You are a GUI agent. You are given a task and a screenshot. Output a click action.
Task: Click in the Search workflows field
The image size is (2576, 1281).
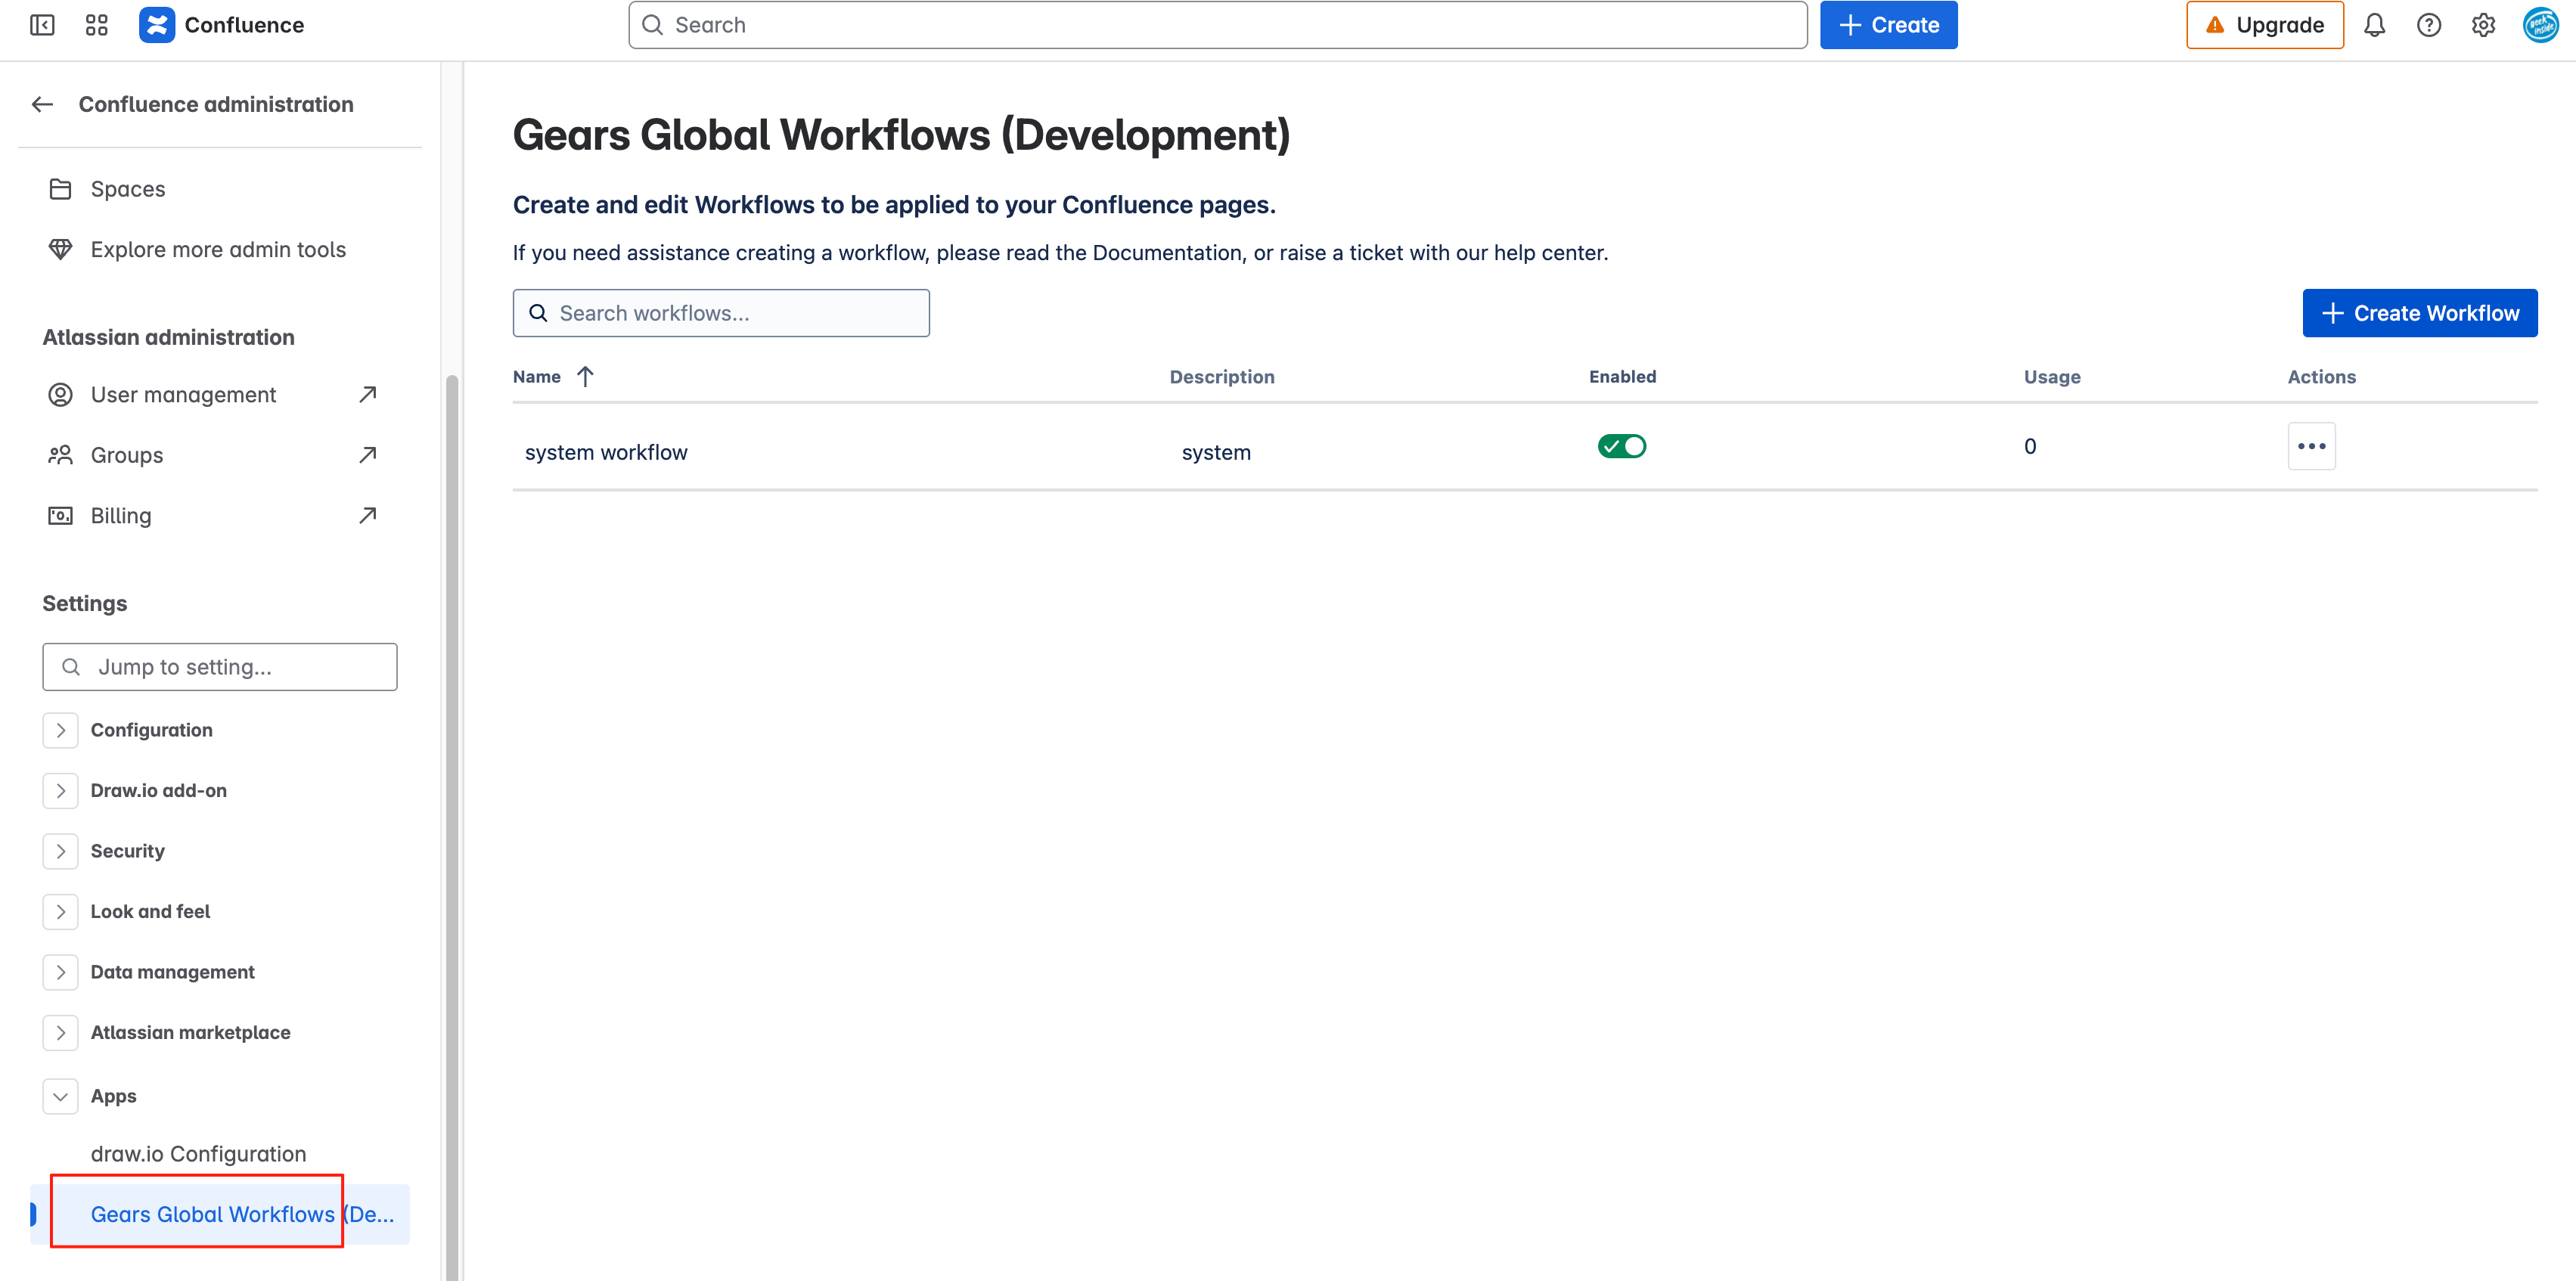[721, 313]
